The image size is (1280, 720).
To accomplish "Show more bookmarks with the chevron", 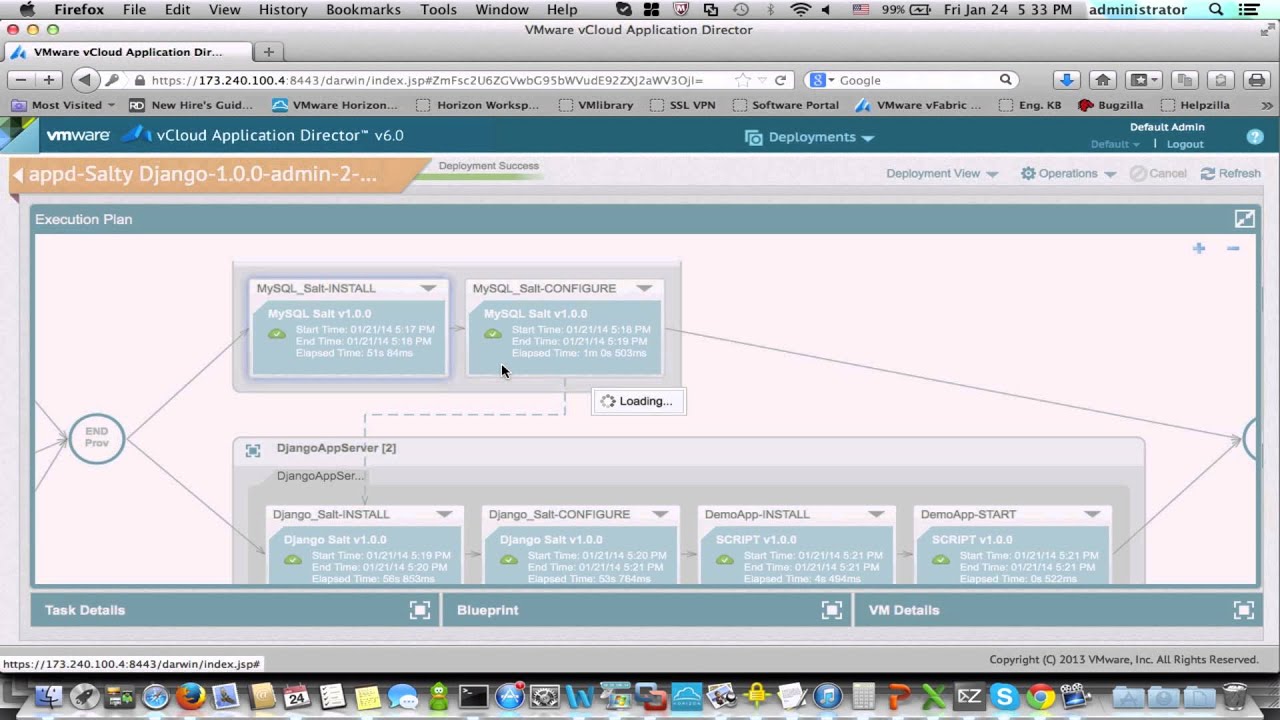I will [1267, 105].
